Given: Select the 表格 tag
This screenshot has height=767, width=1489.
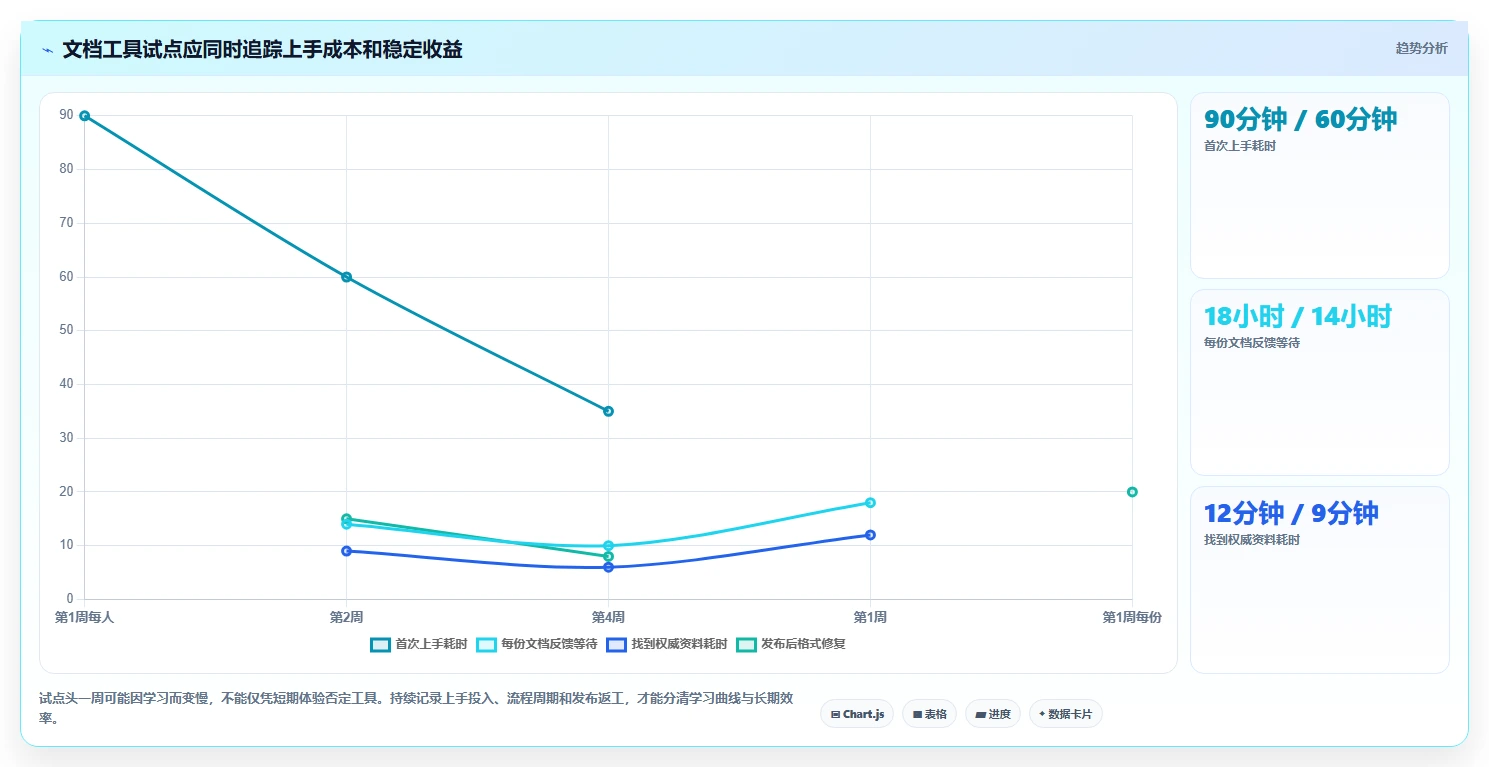Looking at the screenshot, I should pos(929,714).
